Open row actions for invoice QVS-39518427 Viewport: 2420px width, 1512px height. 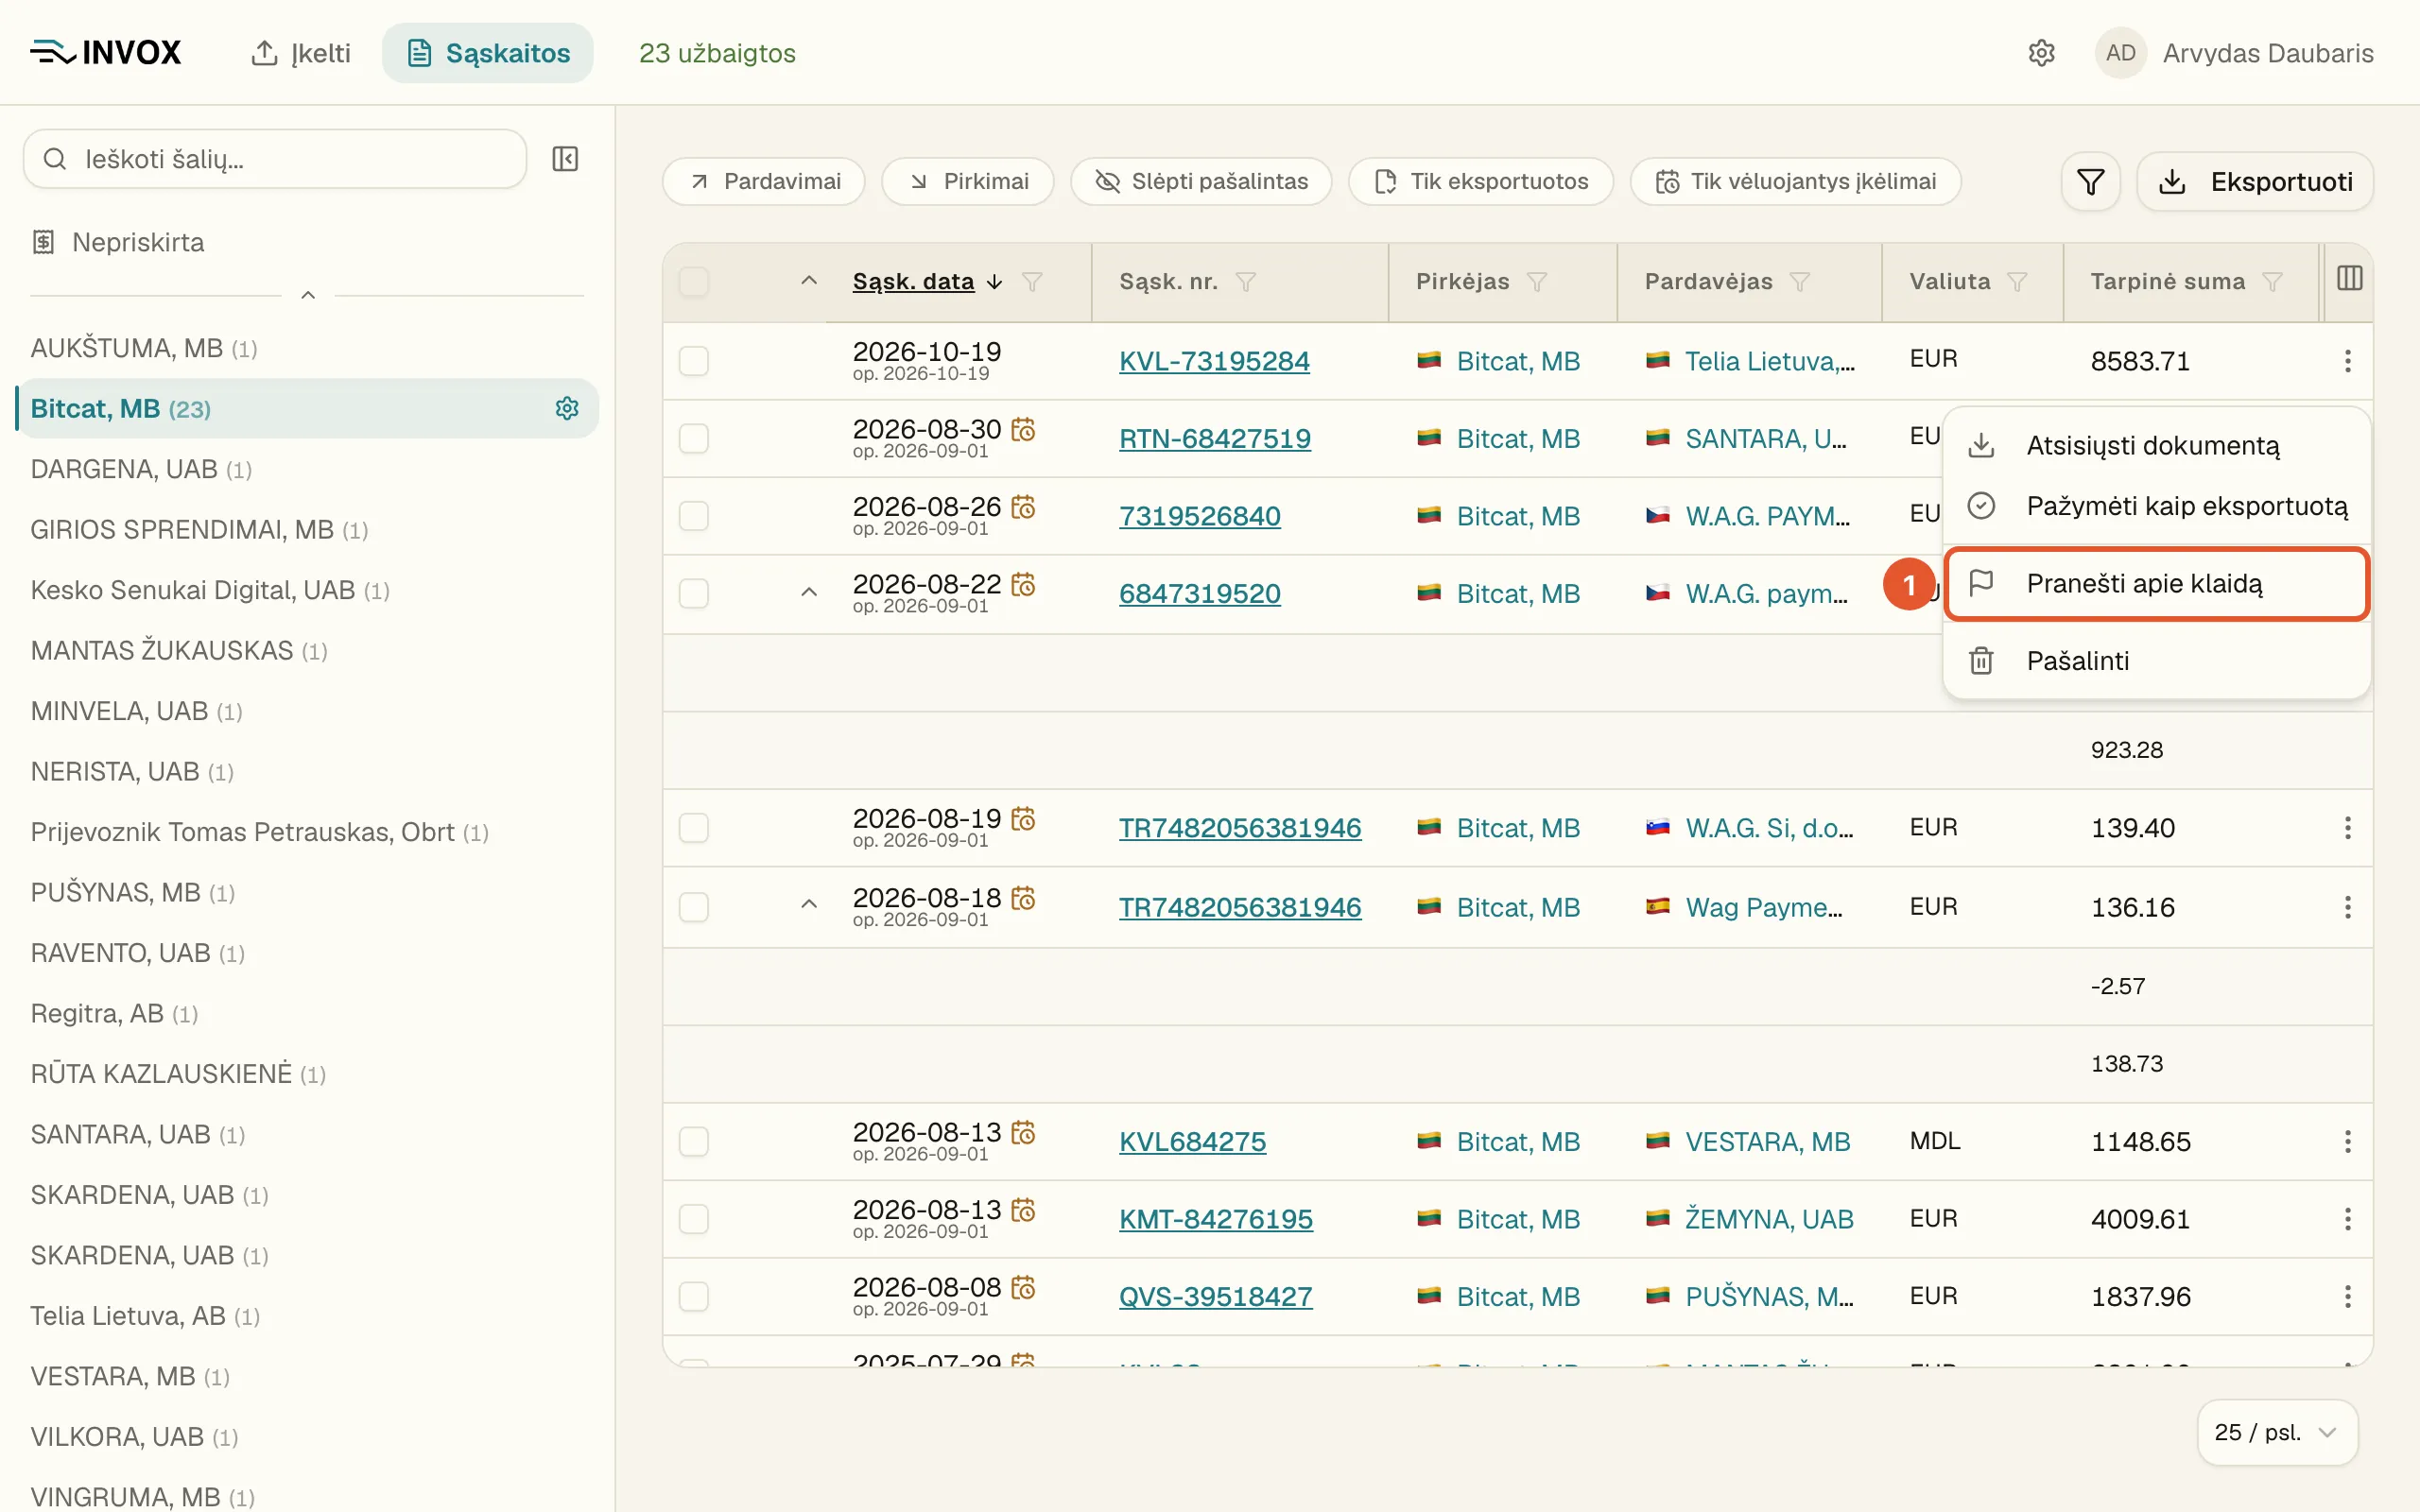(2347, 1297)
